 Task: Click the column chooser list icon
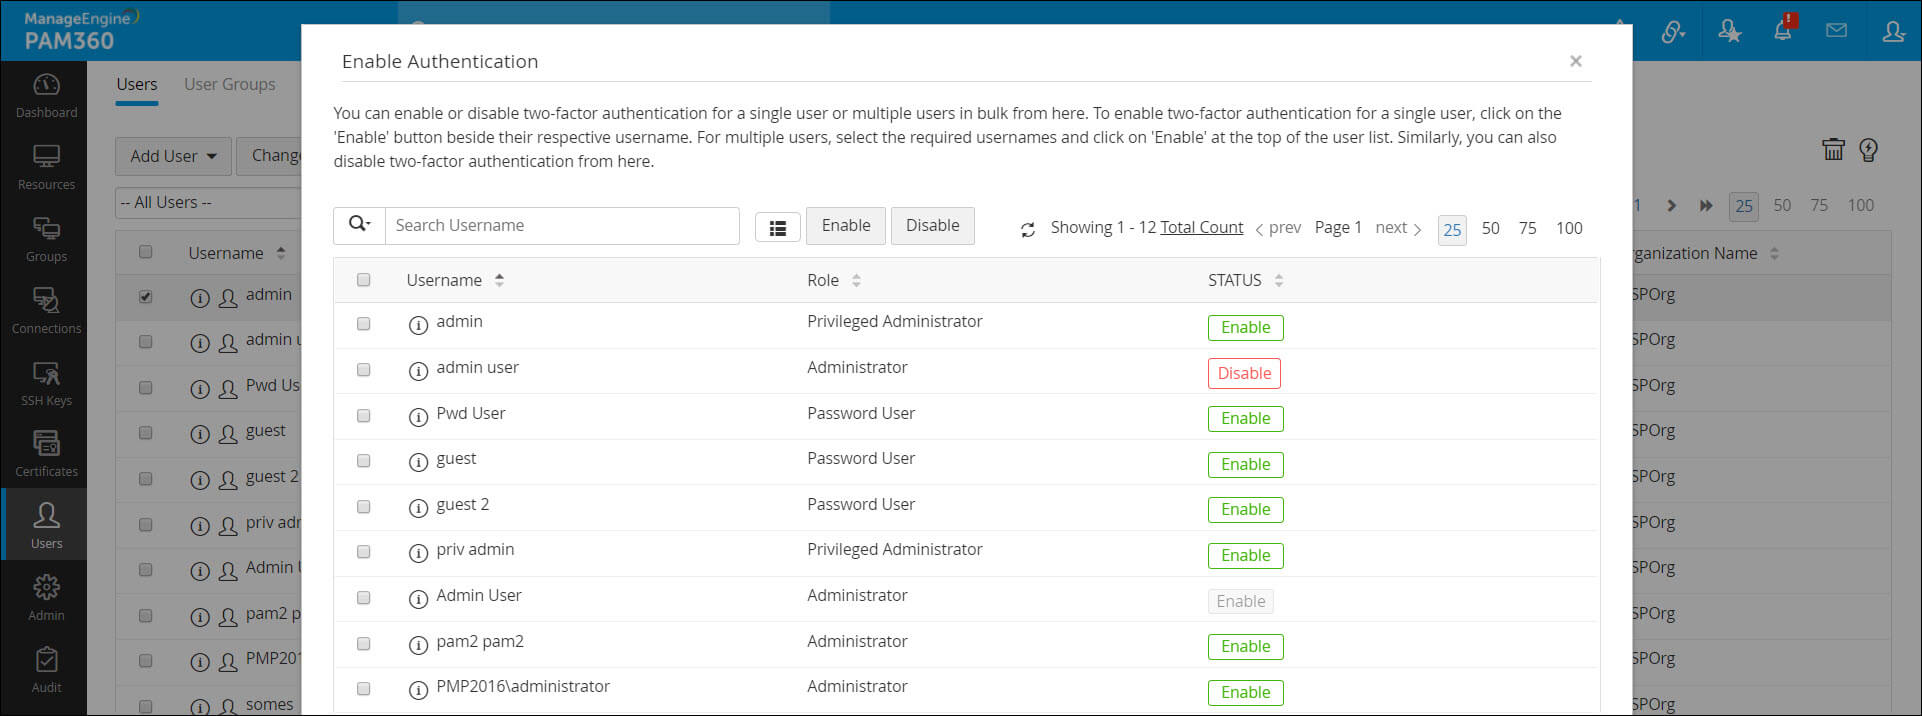[x=777, y=228]
